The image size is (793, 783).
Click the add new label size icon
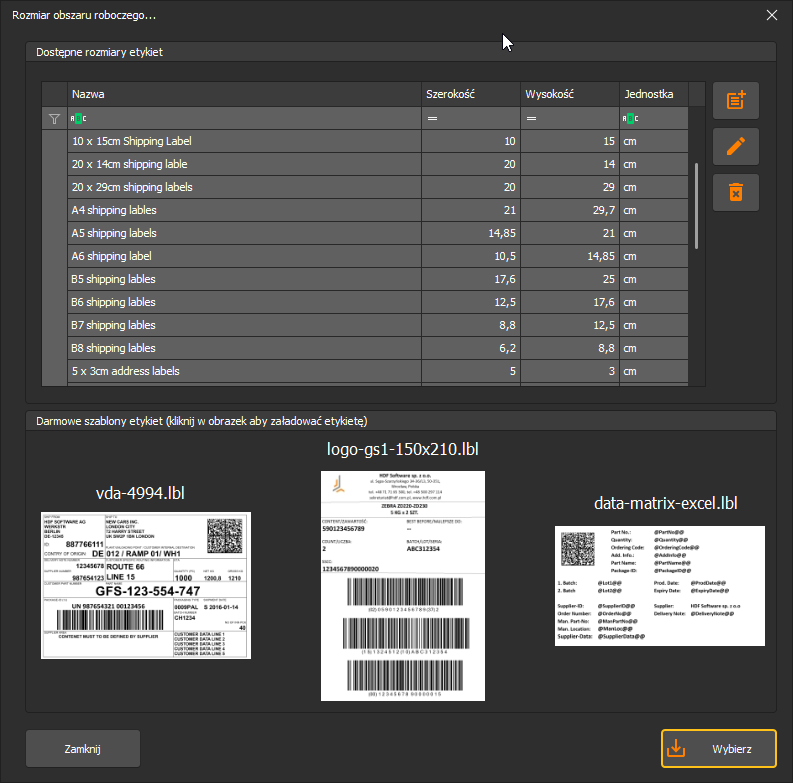[735, 100]
